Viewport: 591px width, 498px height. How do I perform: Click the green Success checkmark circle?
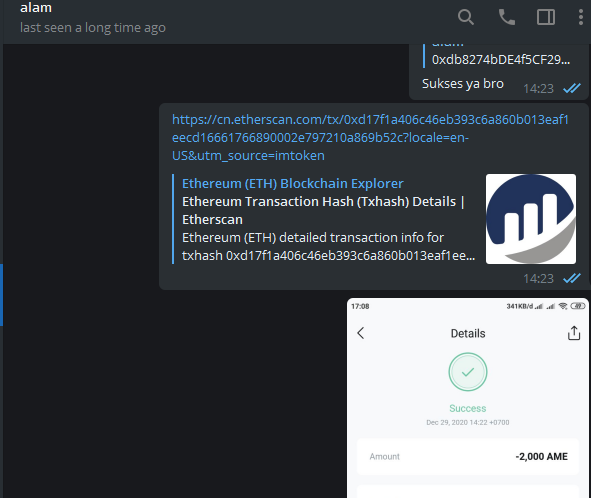point(468,372)
